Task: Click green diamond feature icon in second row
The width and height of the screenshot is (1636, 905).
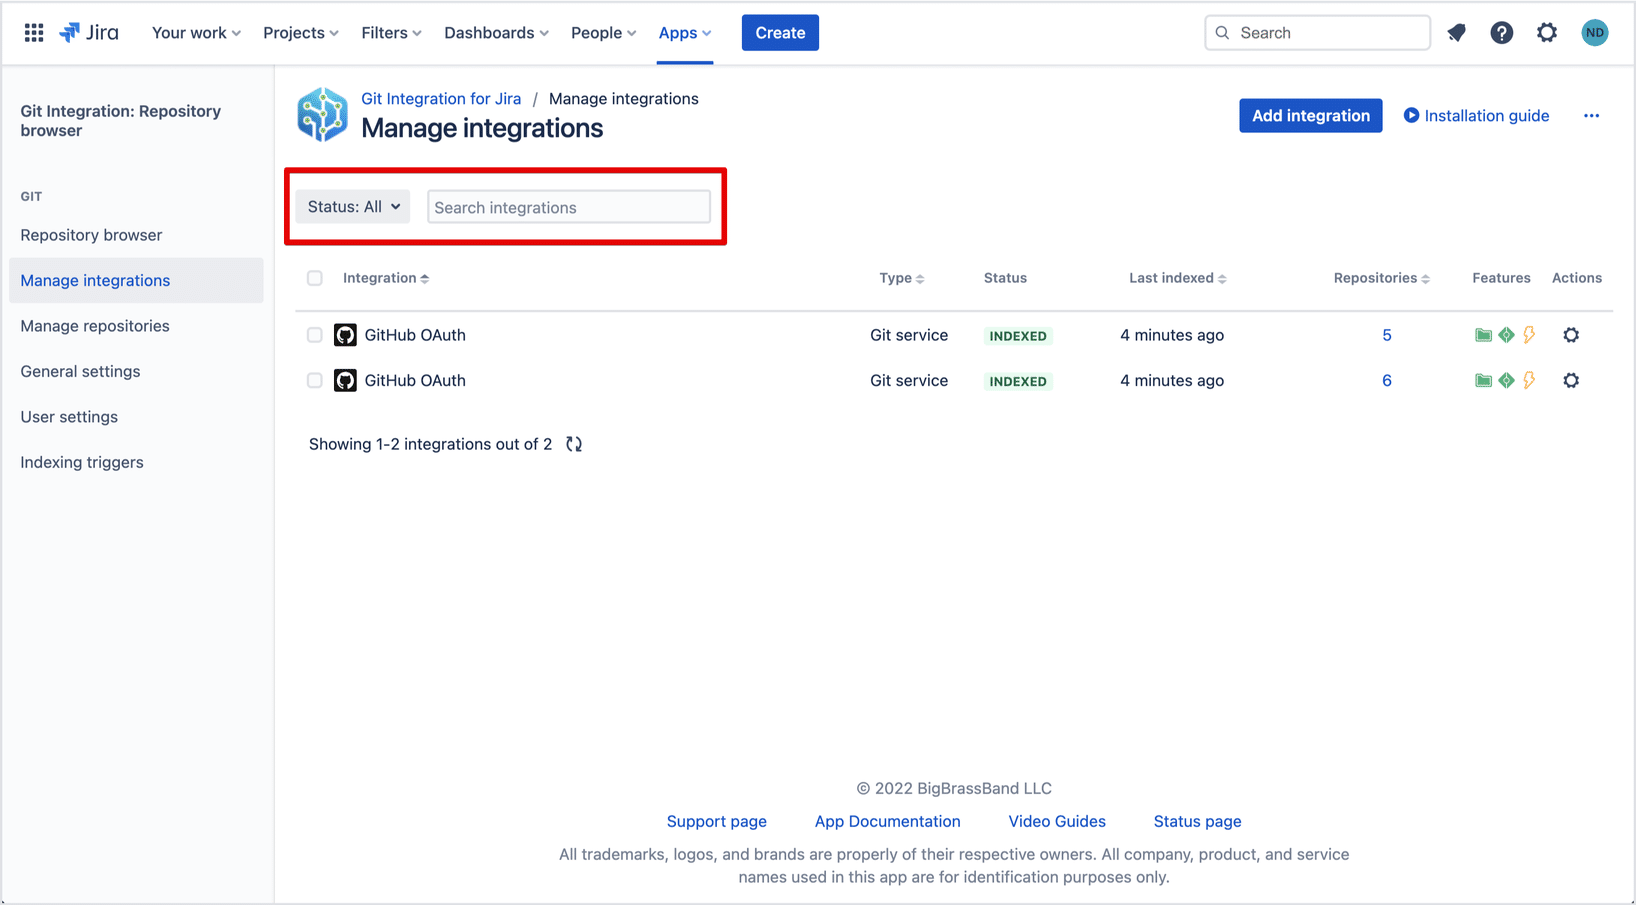Action: click(1506, 380)
